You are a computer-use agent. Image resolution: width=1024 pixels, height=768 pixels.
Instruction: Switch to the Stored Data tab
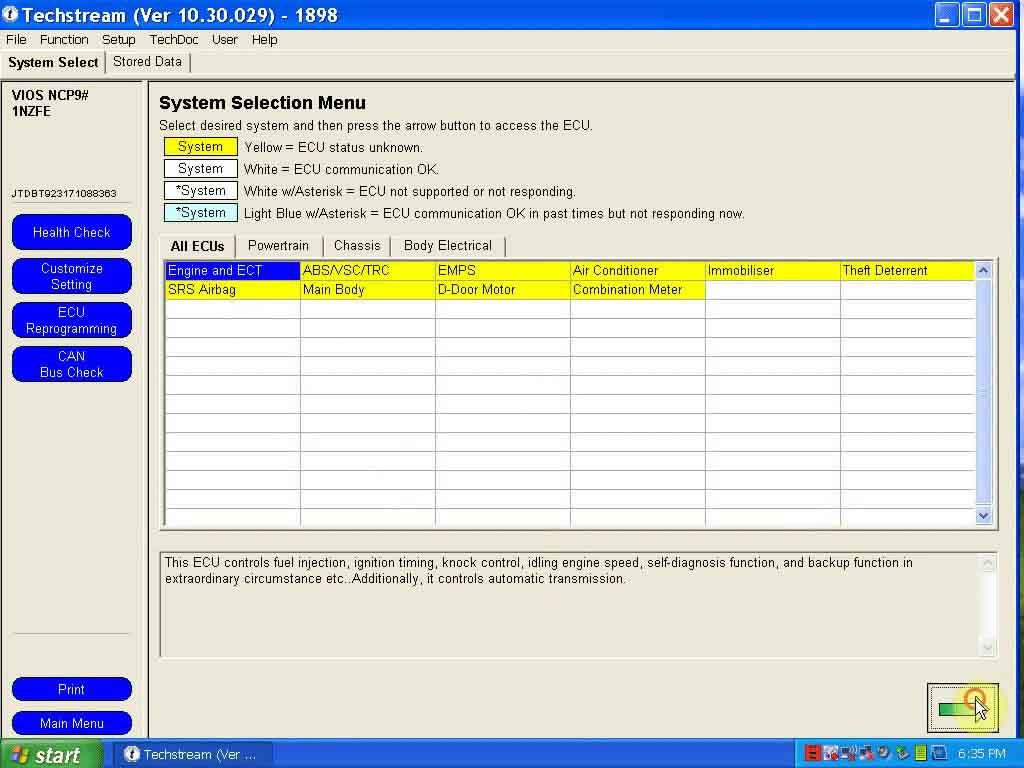pos(148,61)
